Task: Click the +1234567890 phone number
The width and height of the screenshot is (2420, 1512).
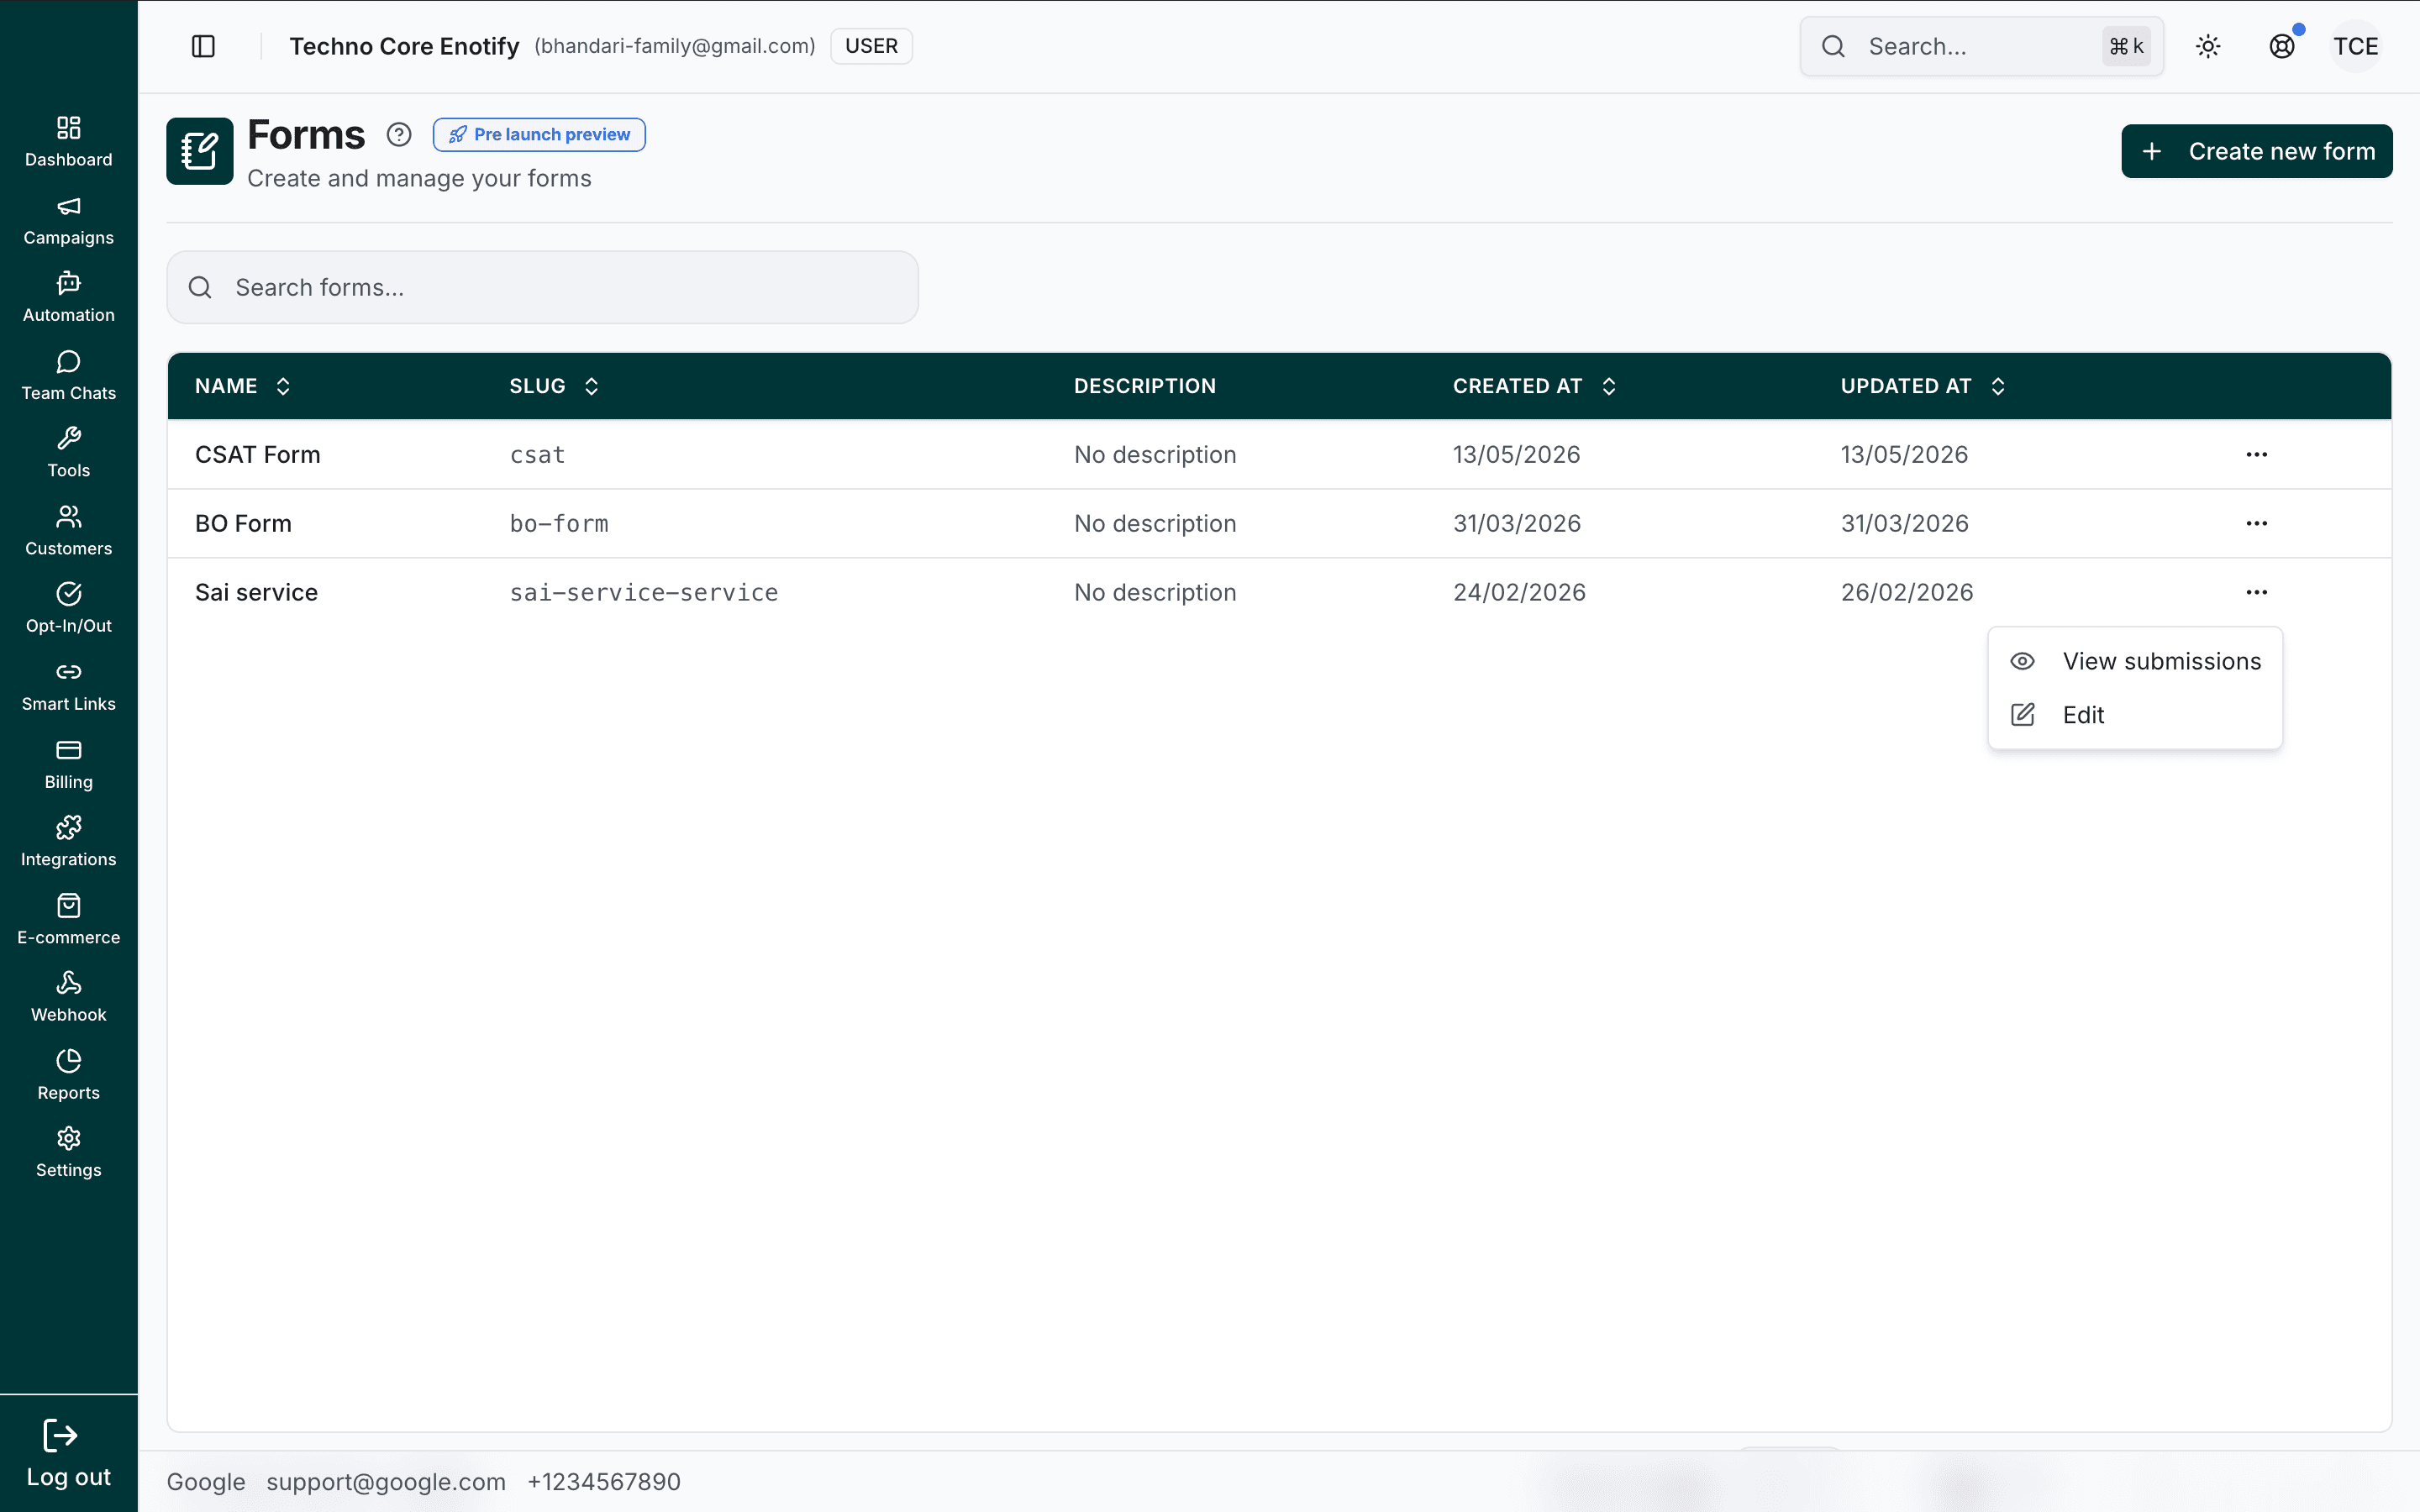Action: pos(604,1481)
